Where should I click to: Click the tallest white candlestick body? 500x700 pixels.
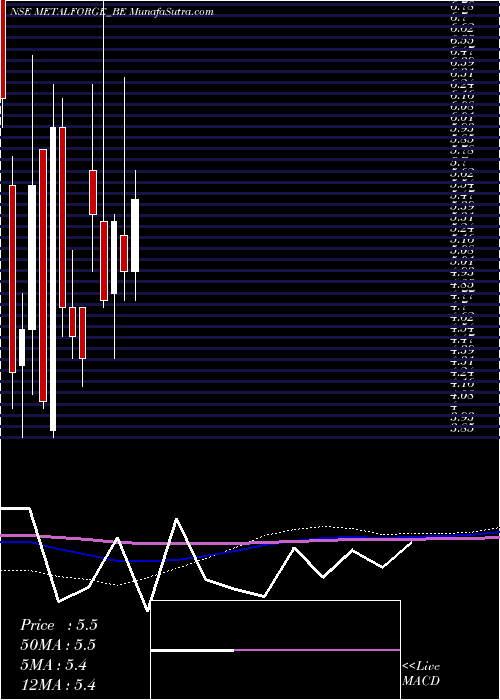[53, 279]
